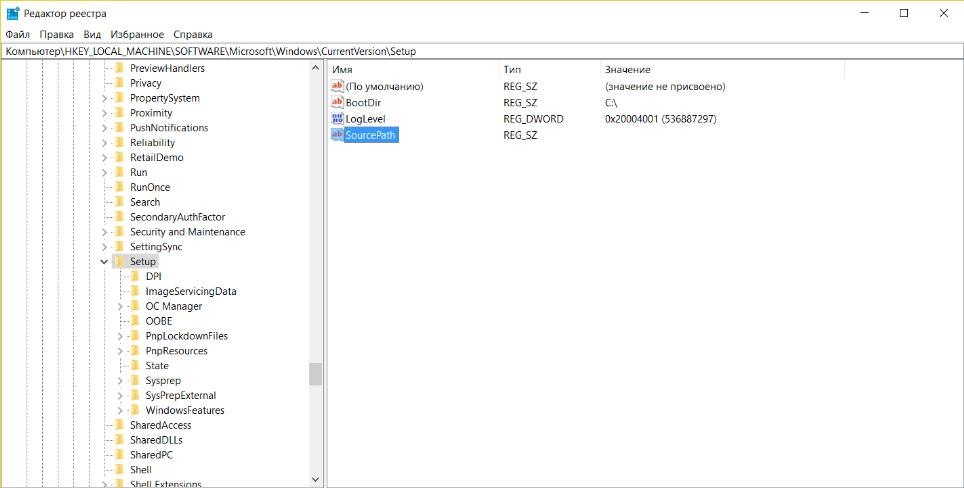Maximize the Registry Editor window
The width and height of the screenshot is (964, 488).
pyautogui.click(x=904, y=13)
